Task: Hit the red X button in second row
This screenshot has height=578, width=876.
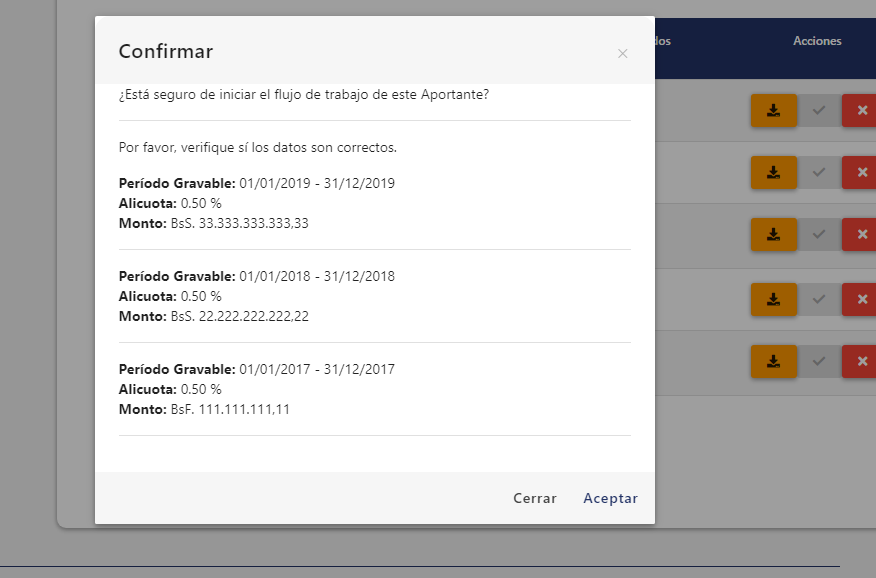Action: pos(860,172)
